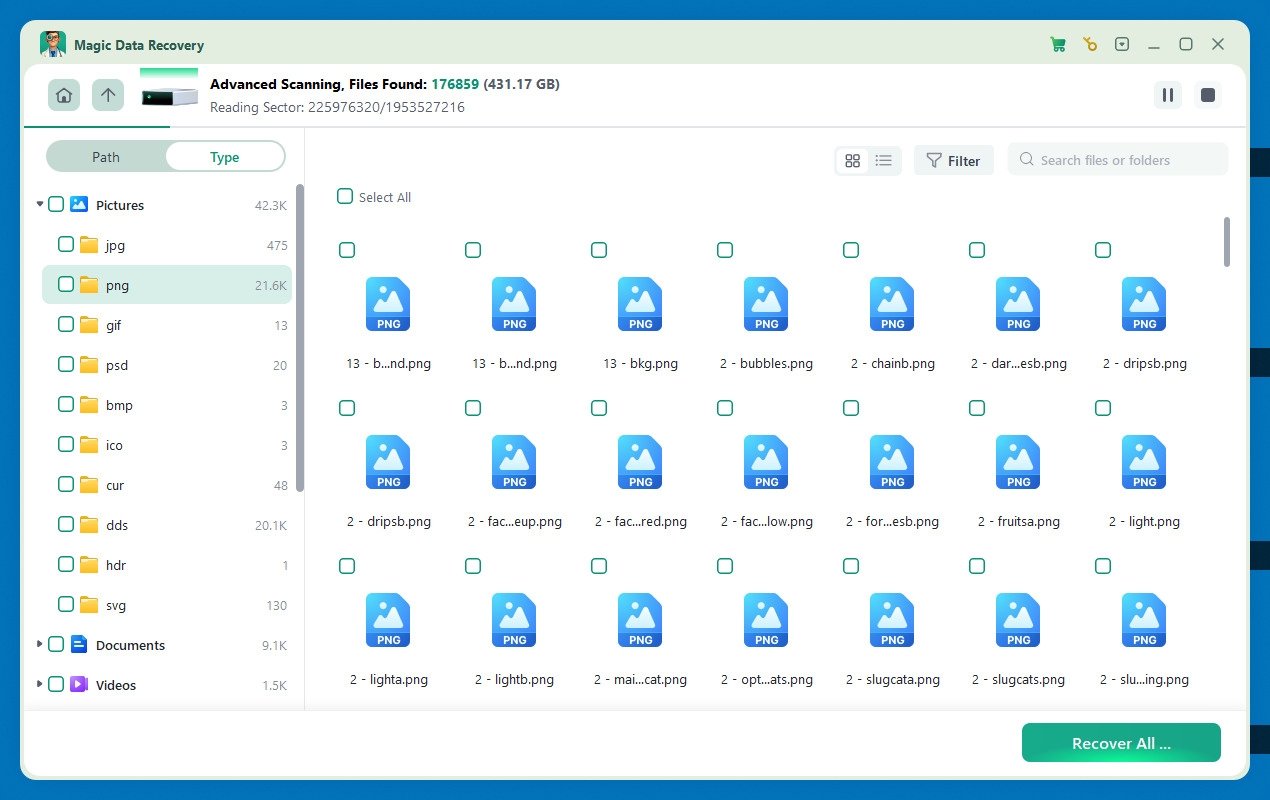
Task: Click the Home icon button
Action: tap(64, 95)
